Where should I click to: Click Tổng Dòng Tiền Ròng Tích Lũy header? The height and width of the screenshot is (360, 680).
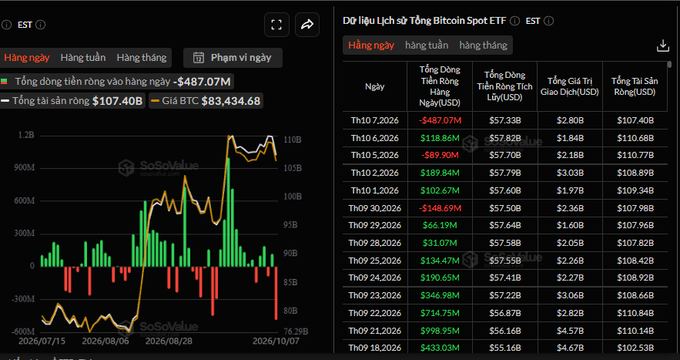click(505, 86)
